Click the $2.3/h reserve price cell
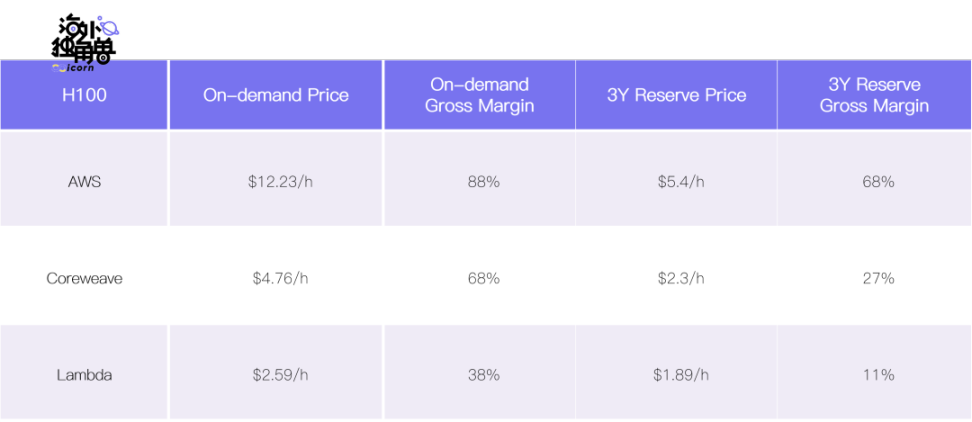 676,278
